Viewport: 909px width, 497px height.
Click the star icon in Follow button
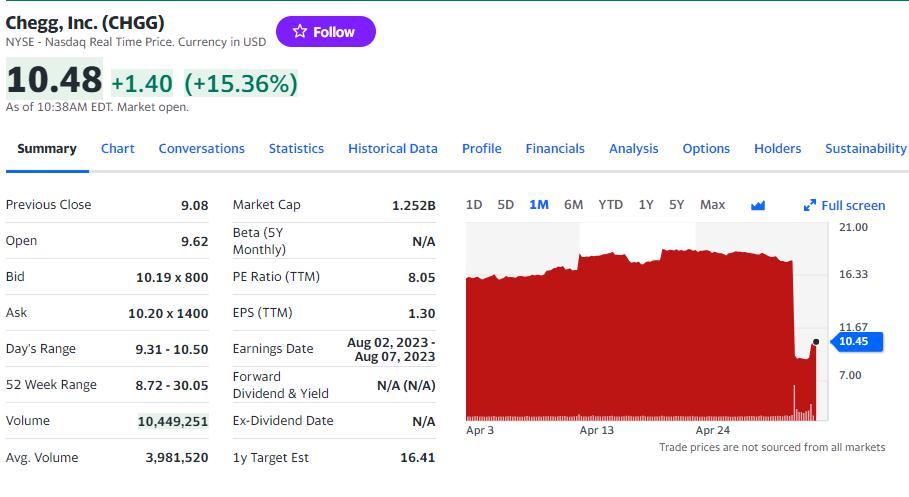point(299,31)
